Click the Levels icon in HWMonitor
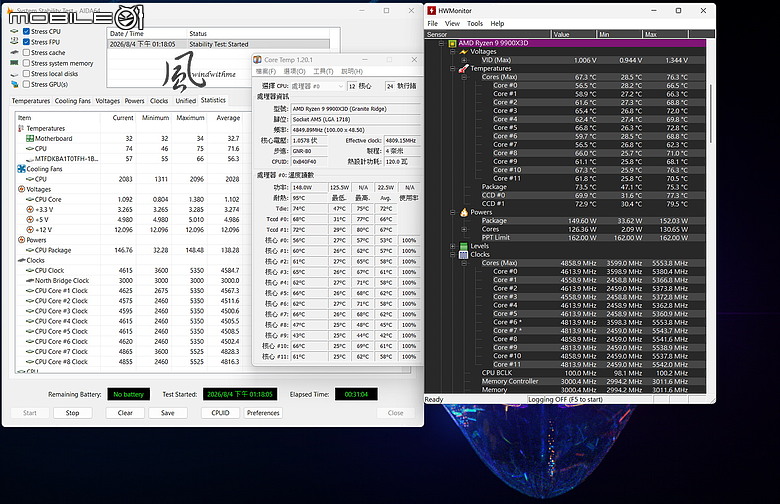 tap(464, 246)
